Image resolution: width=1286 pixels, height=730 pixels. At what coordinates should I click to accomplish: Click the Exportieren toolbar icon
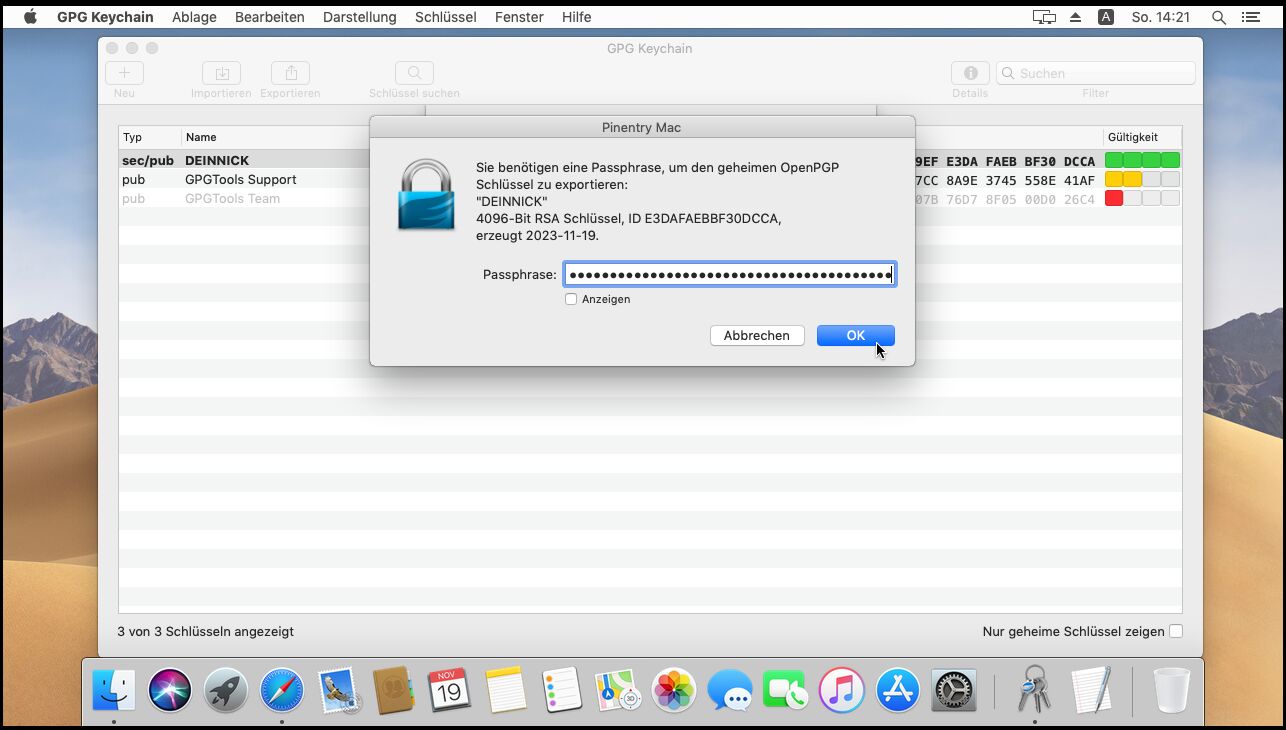(x=290, y=73)
